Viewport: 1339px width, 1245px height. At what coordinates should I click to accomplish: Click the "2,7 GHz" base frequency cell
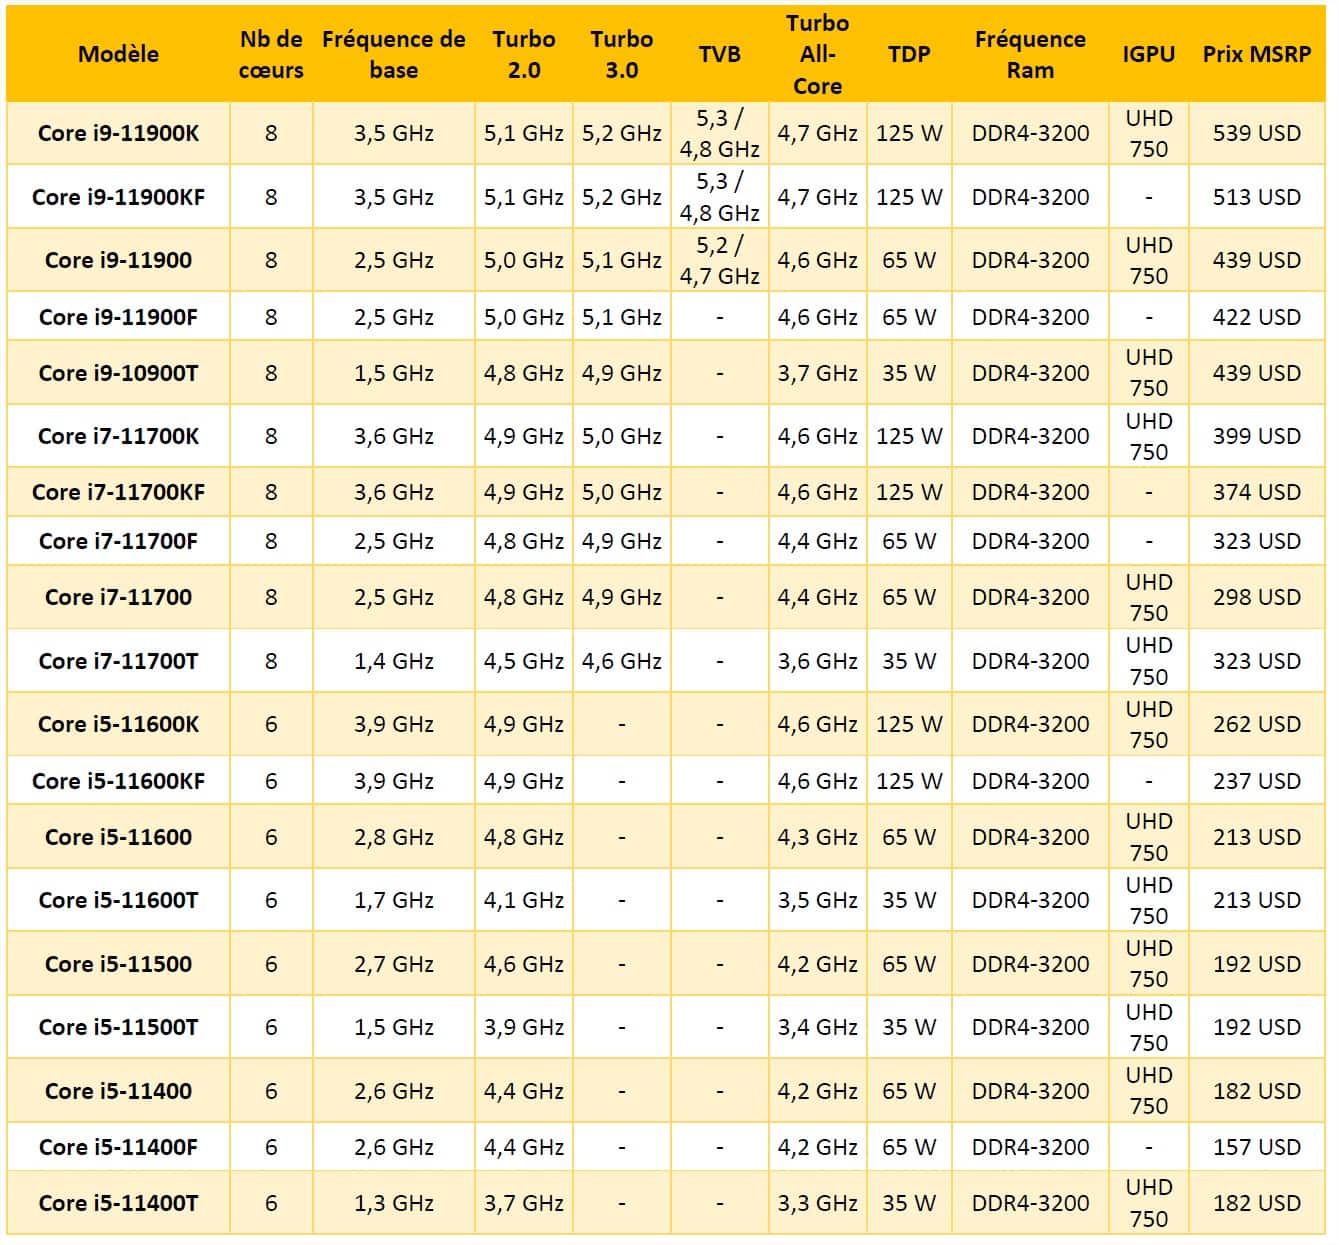tap(393, 964)
